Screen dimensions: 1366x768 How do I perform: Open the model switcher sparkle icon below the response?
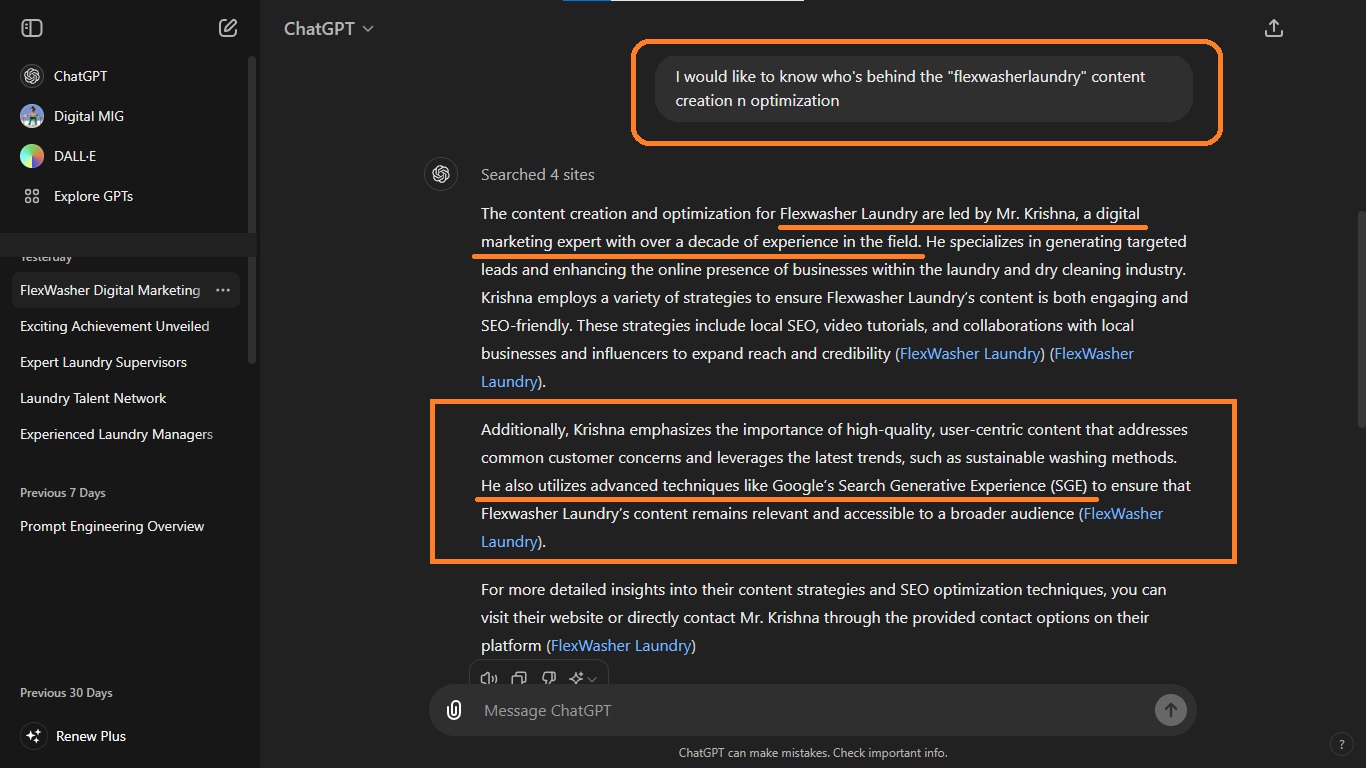pyautogui.click(x=583, y=678)
